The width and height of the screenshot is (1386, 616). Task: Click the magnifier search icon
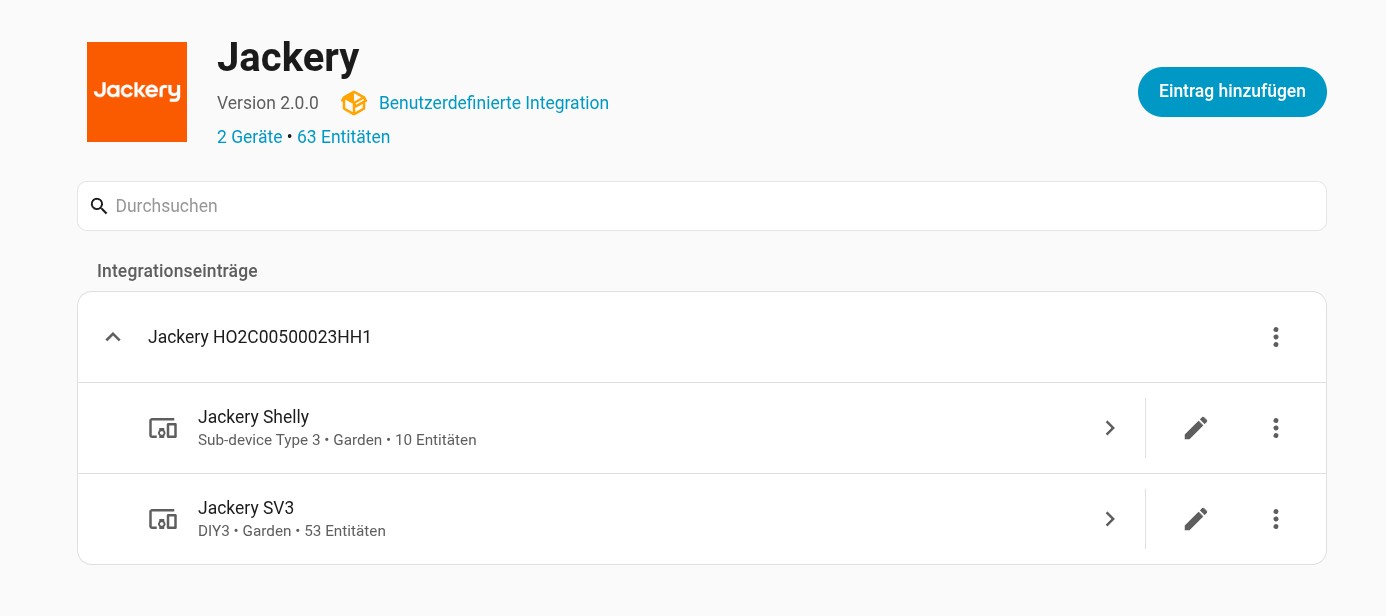[99, 206]
